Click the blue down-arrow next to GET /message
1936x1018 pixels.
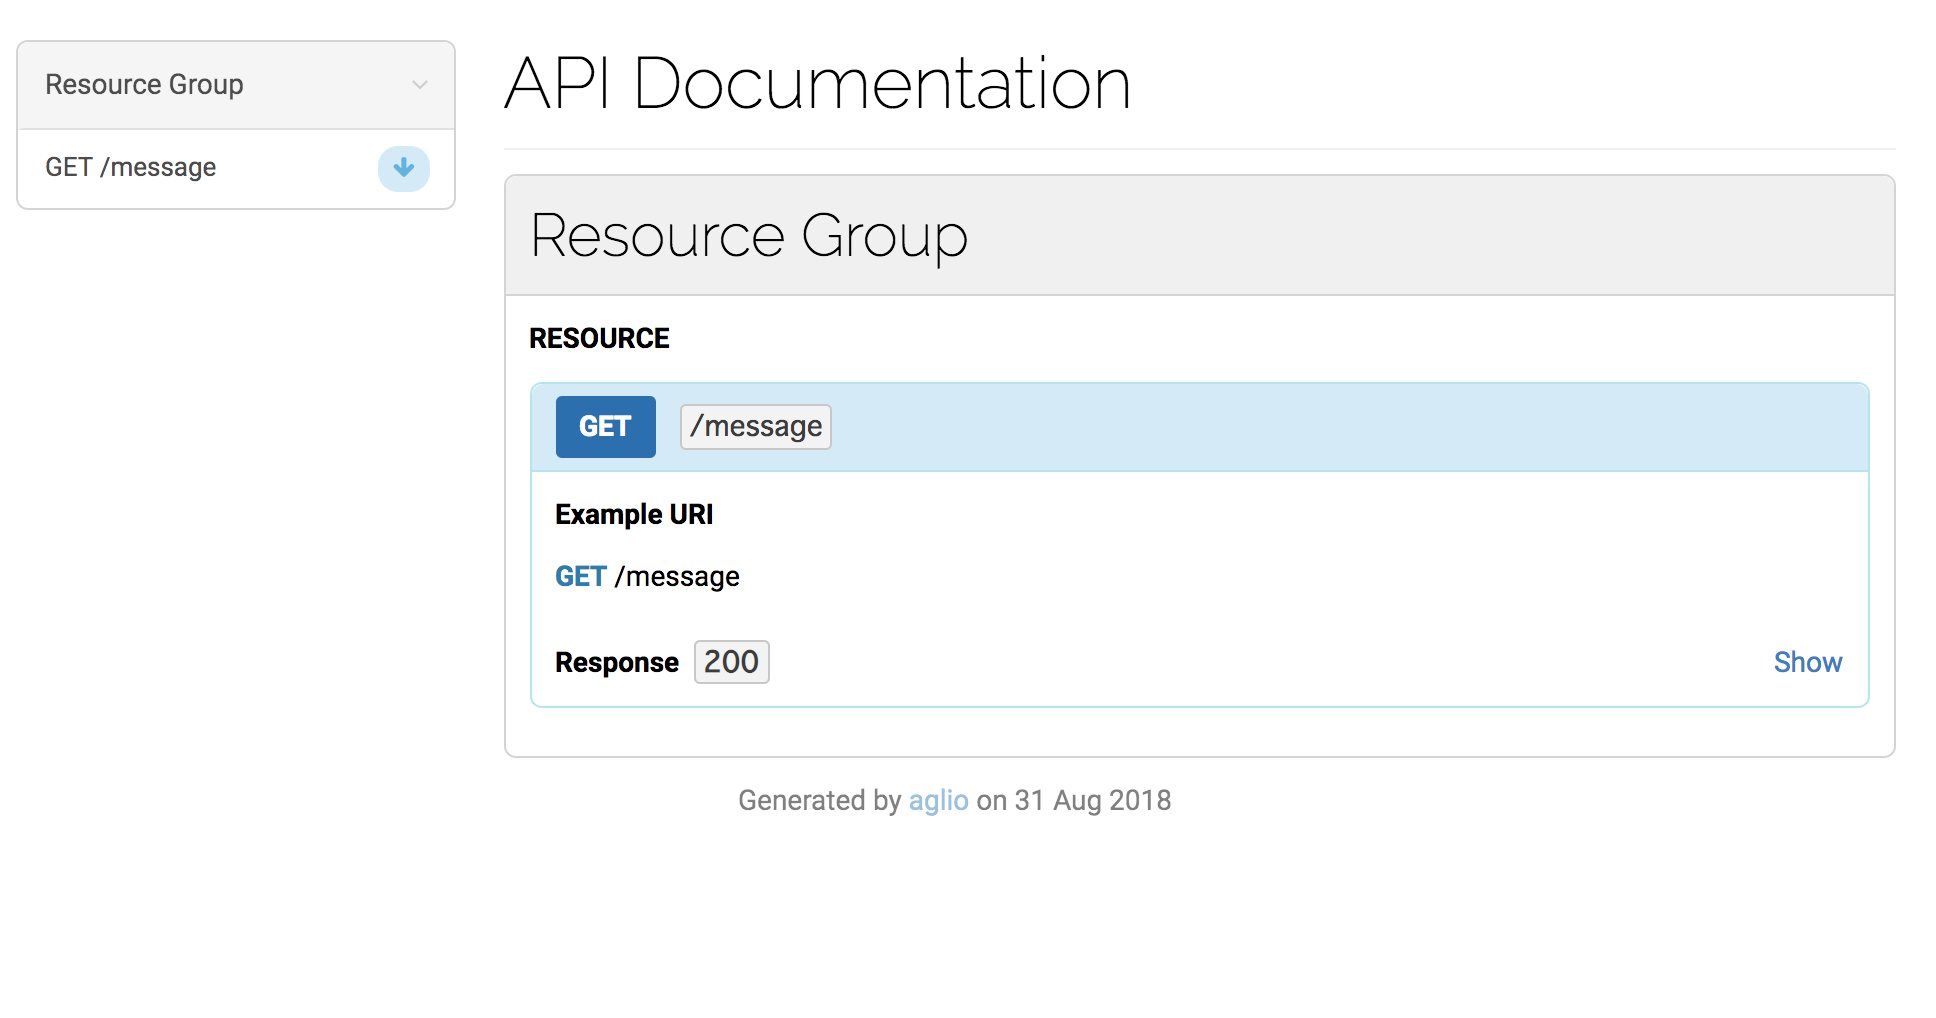[403, 168]
